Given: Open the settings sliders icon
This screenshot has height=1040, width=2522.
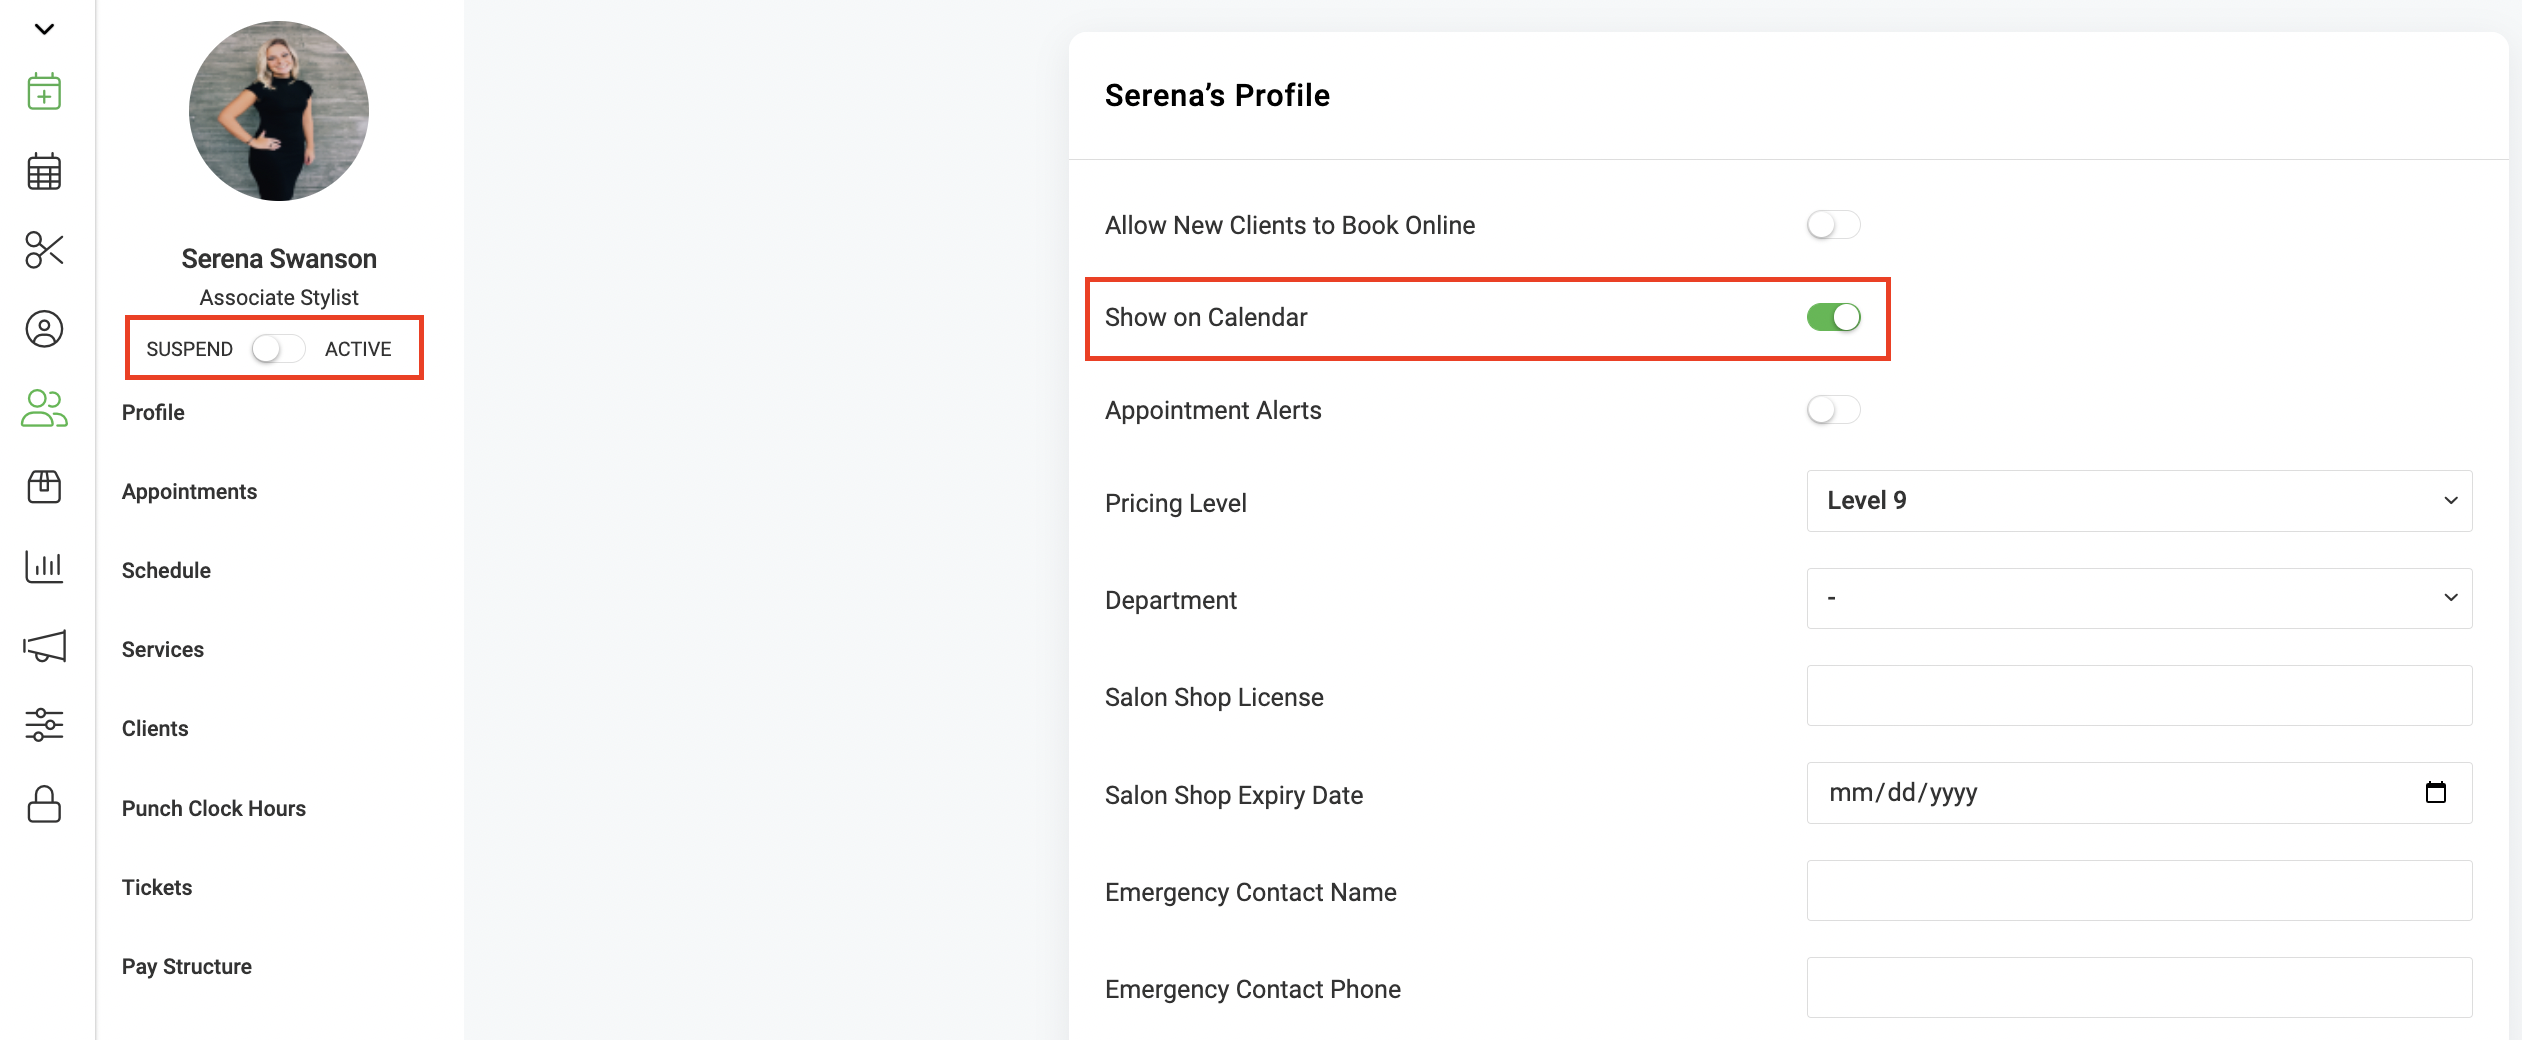Looking at the screenshot, I should [44, 724].
